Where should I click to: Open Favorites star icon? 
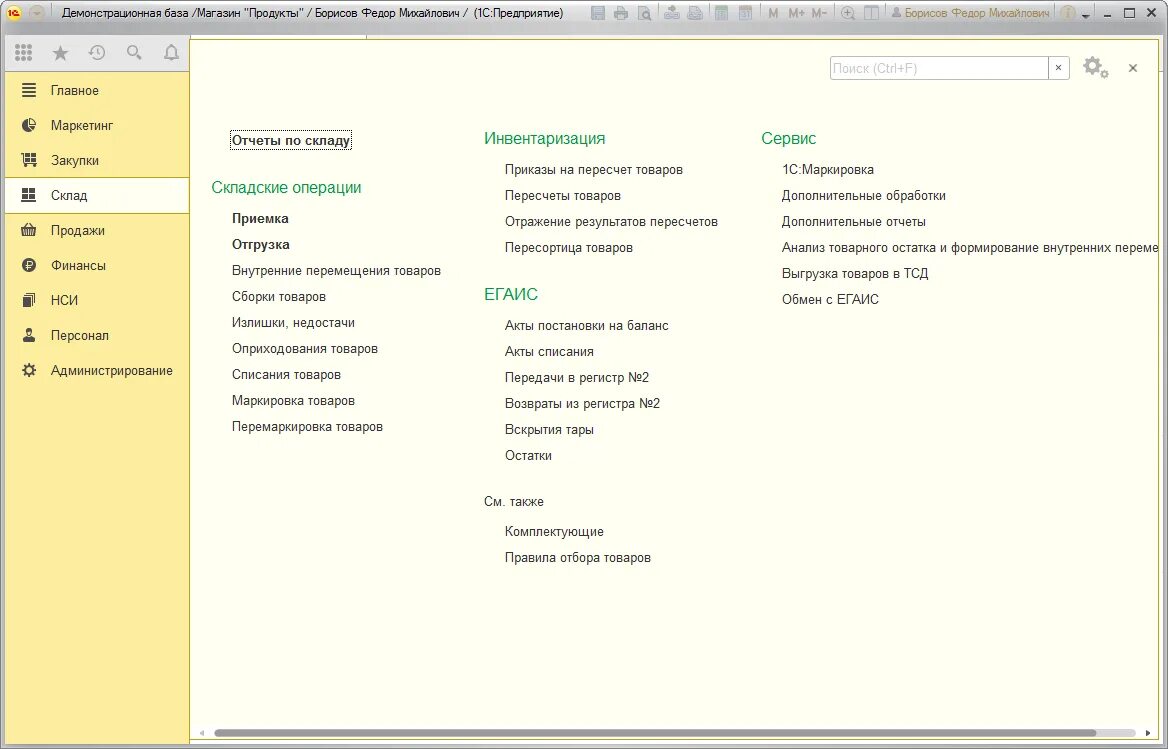pos(60,52)
